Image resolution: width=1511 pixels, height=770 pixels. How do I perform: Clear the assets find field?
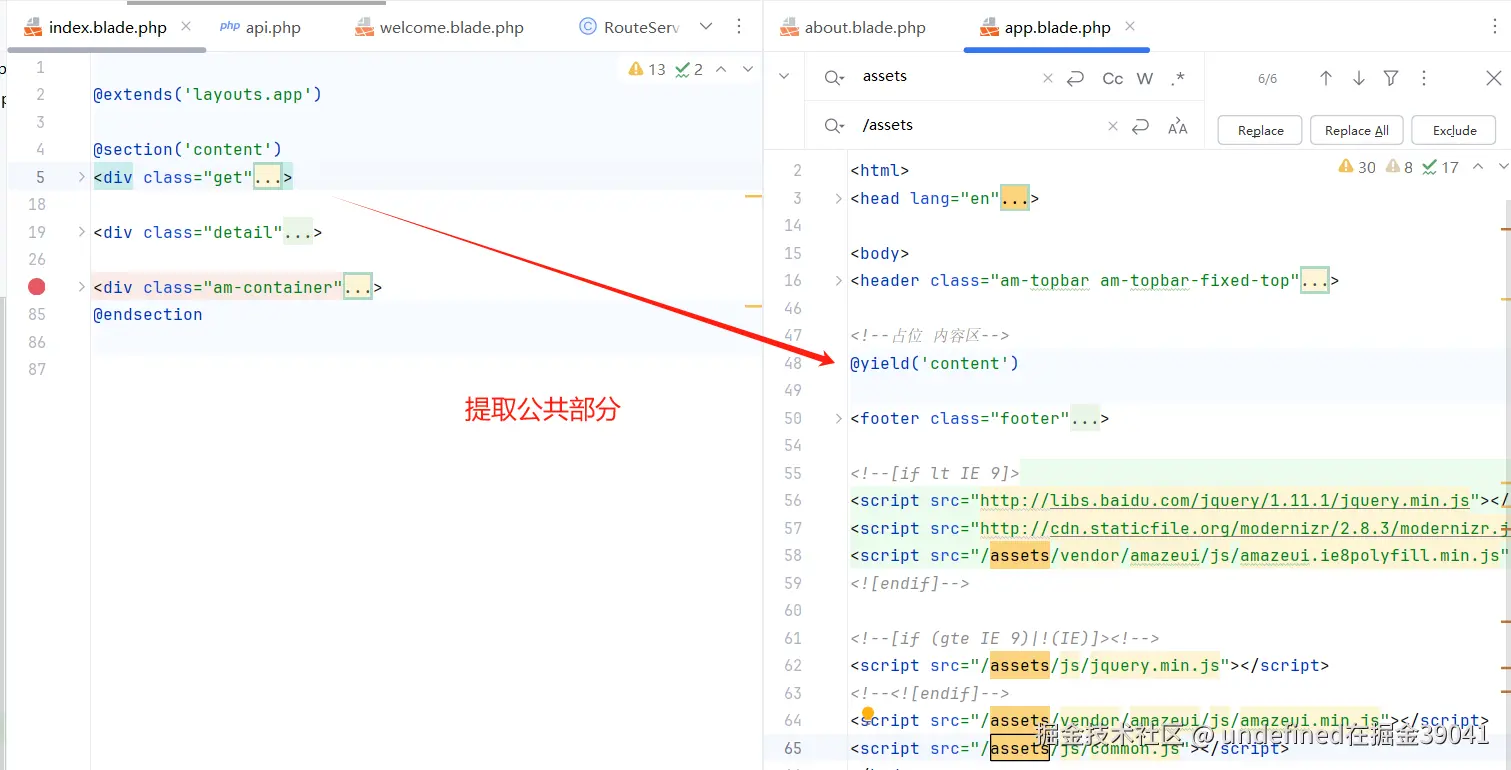tap(1048, 78)
